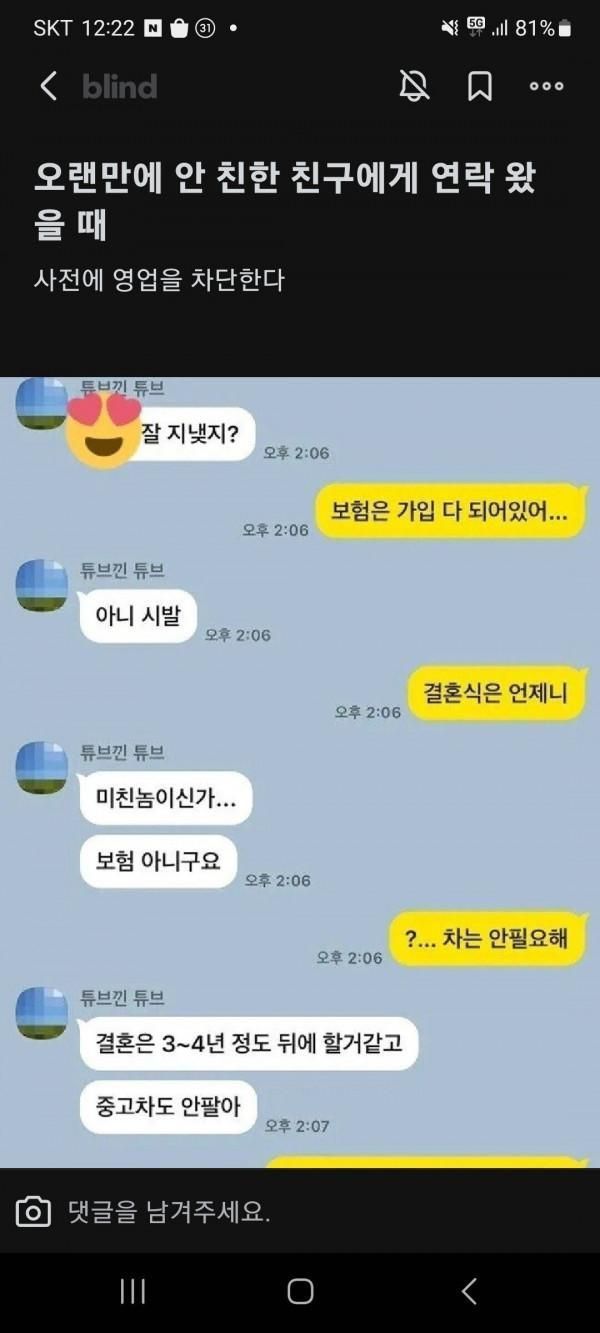Tap the '중고차도 안팔아' chat bubble
Image resolution: width=600 pixels, height=1333 pixels.
click(168, 1106)
